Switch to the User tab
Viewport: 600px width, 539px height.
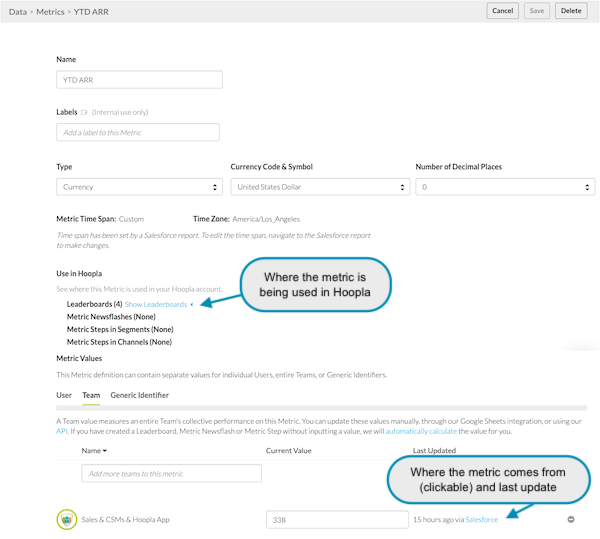[x=64, y=395]
